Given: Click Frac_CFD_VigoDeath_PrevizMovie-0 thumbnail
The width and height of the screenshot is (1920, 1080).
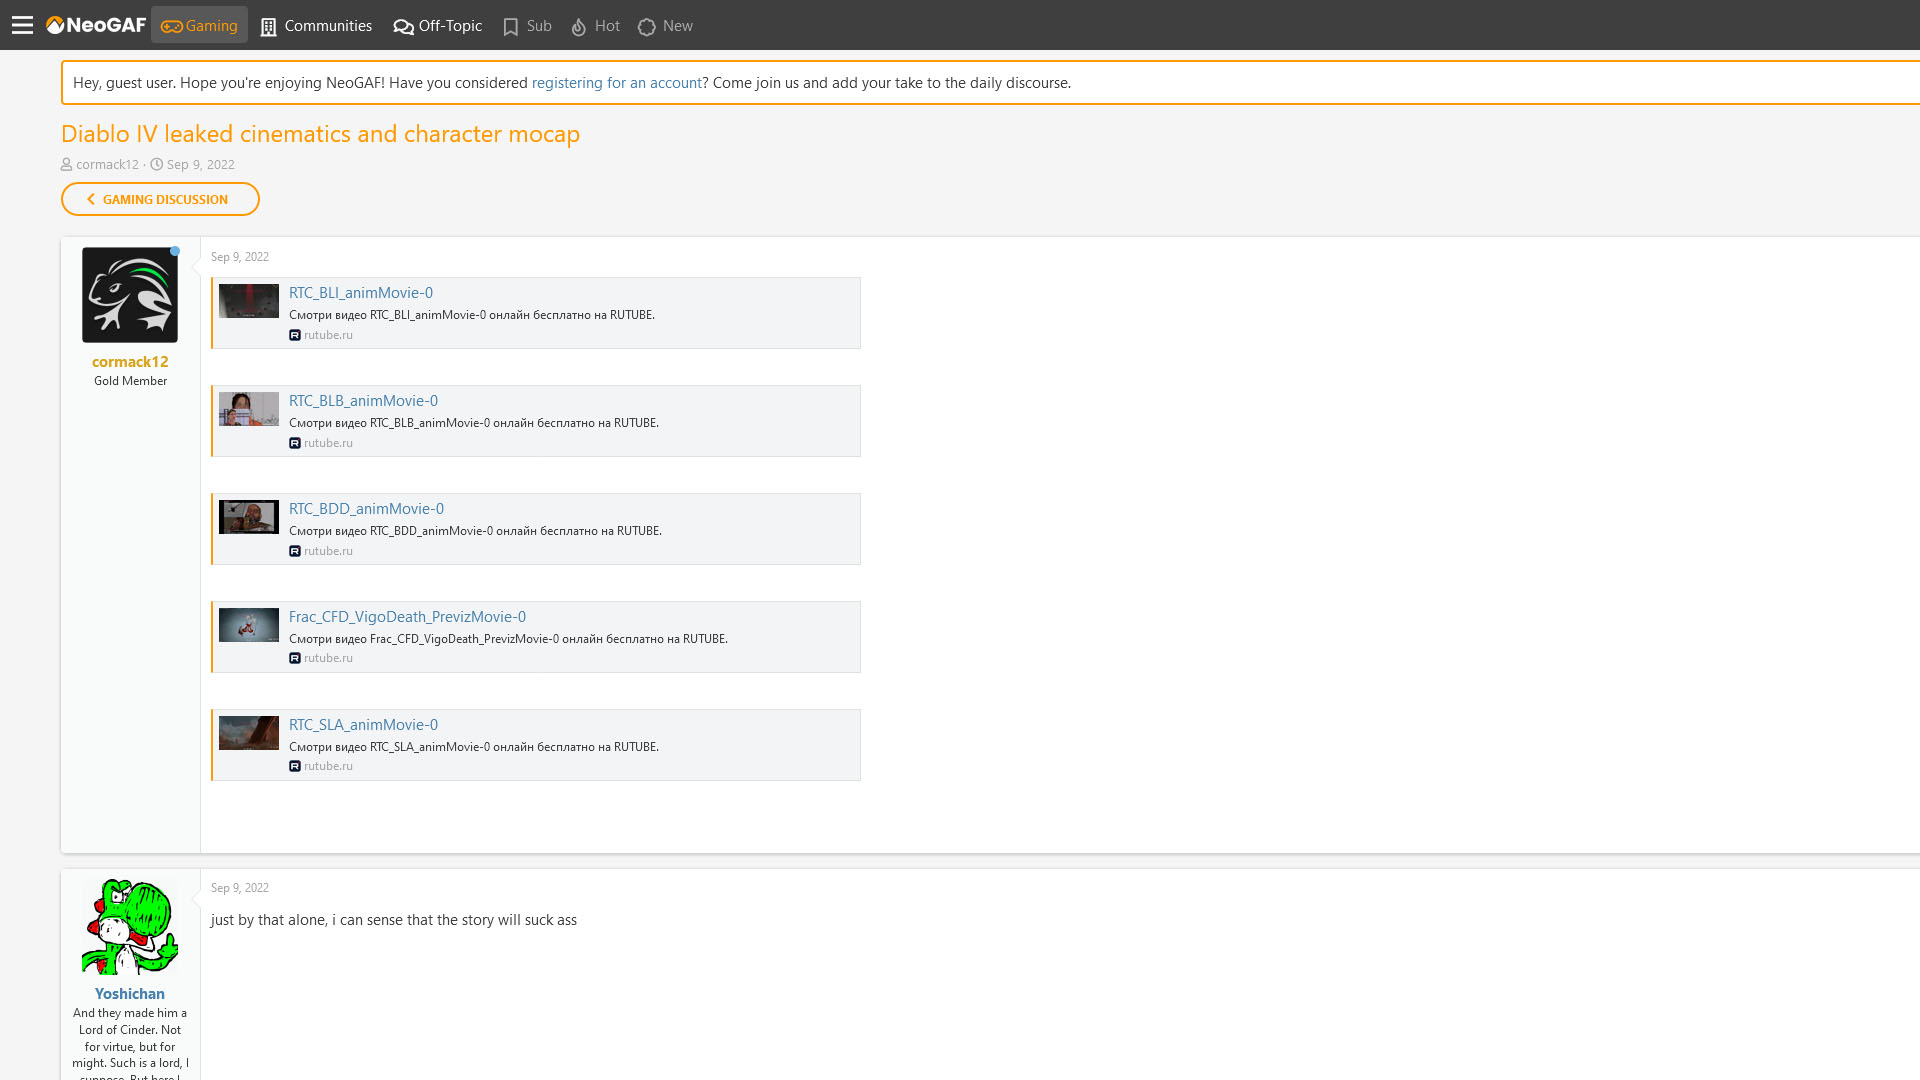Looking at the screenshot, I should tap(249, 625).
